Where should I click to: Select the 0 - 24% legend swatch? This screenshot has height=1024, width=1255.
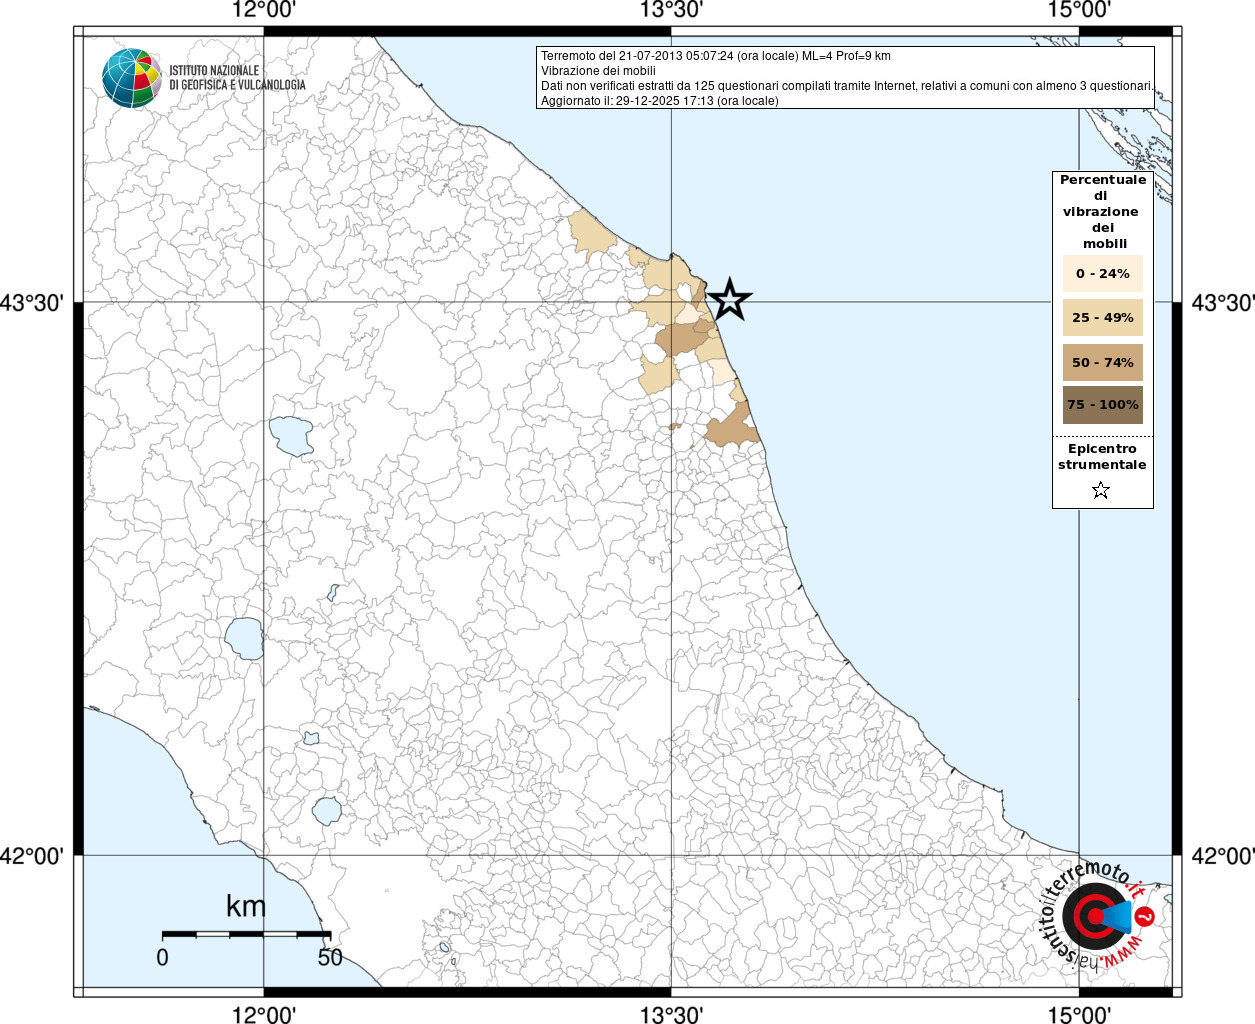(1103, 274)
